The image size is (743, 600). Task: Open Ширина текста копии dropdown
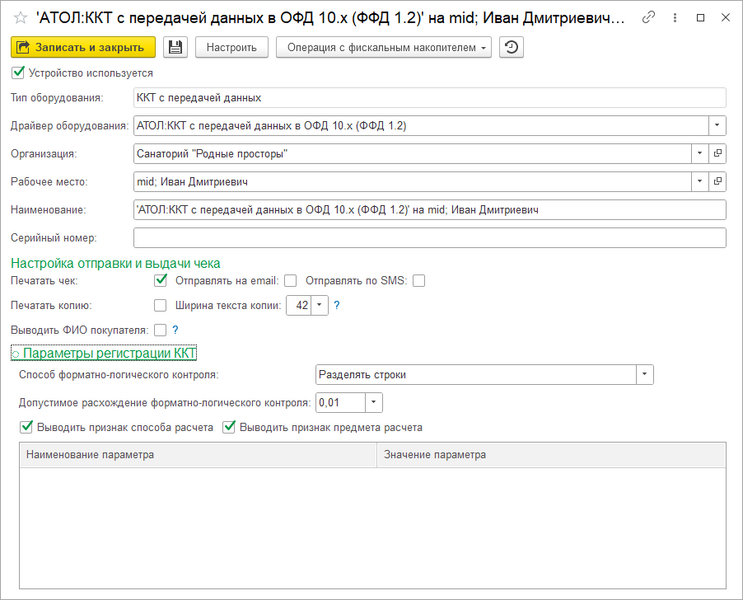pyautogui.click(x=319, y=305)
